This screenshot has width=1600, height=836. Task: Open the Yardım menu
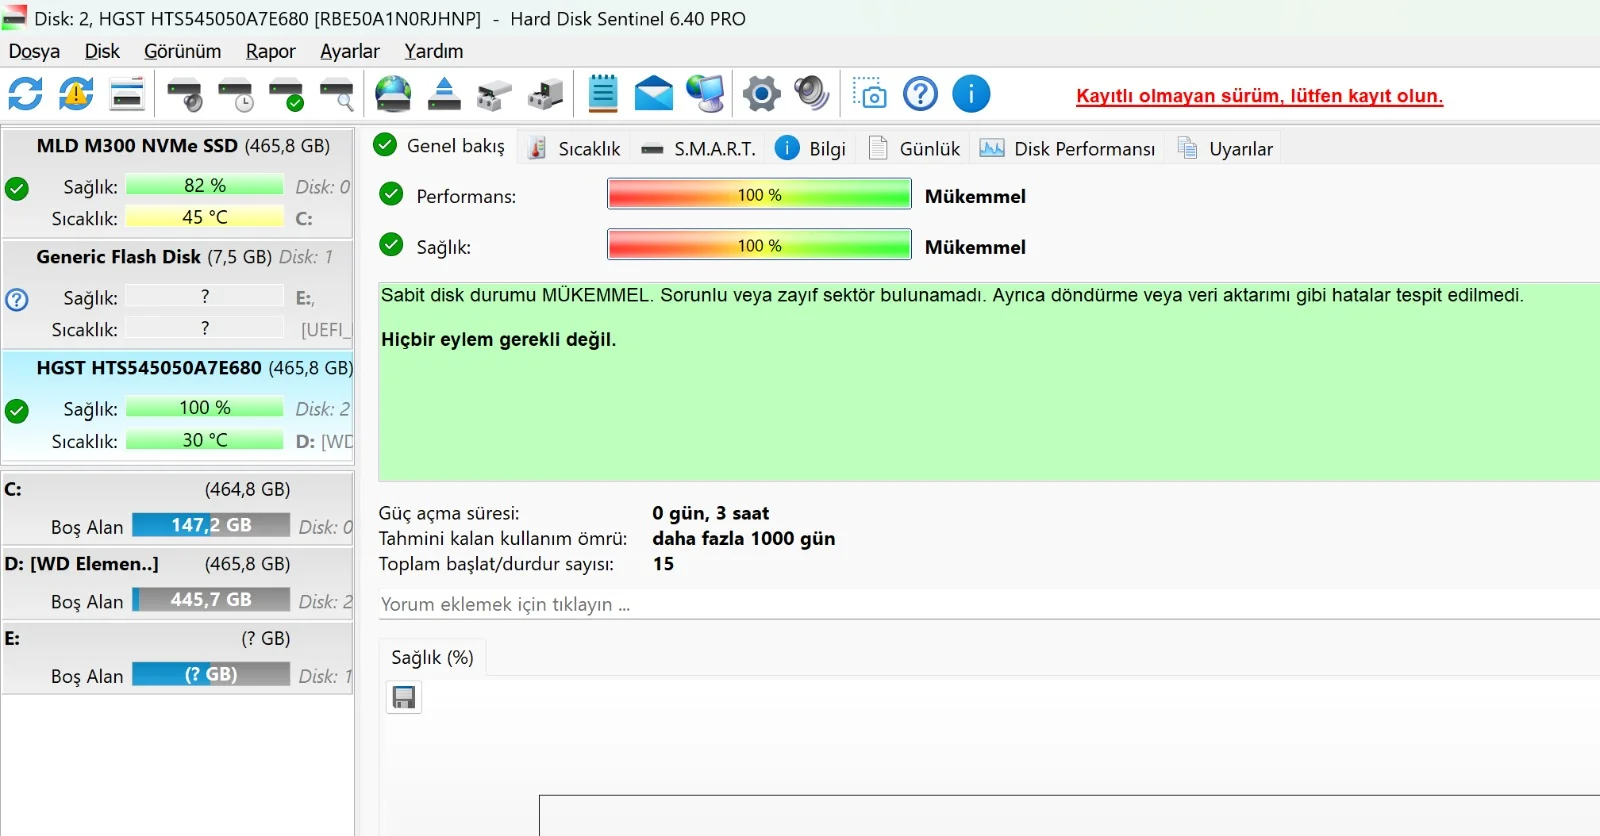[433, 51]
